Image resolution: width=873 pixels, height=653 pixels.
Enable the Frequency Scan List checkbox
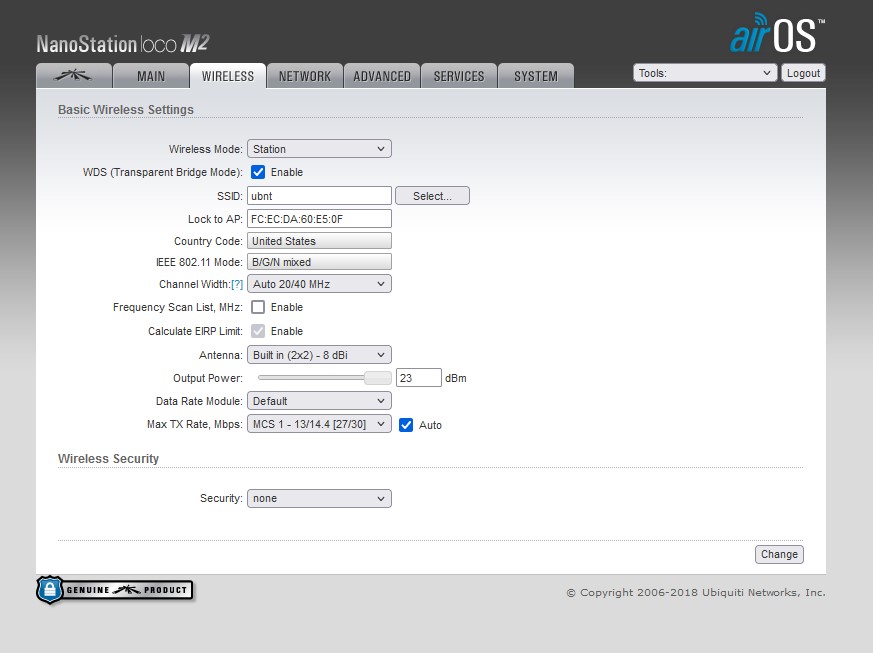(x=258, y=307)
